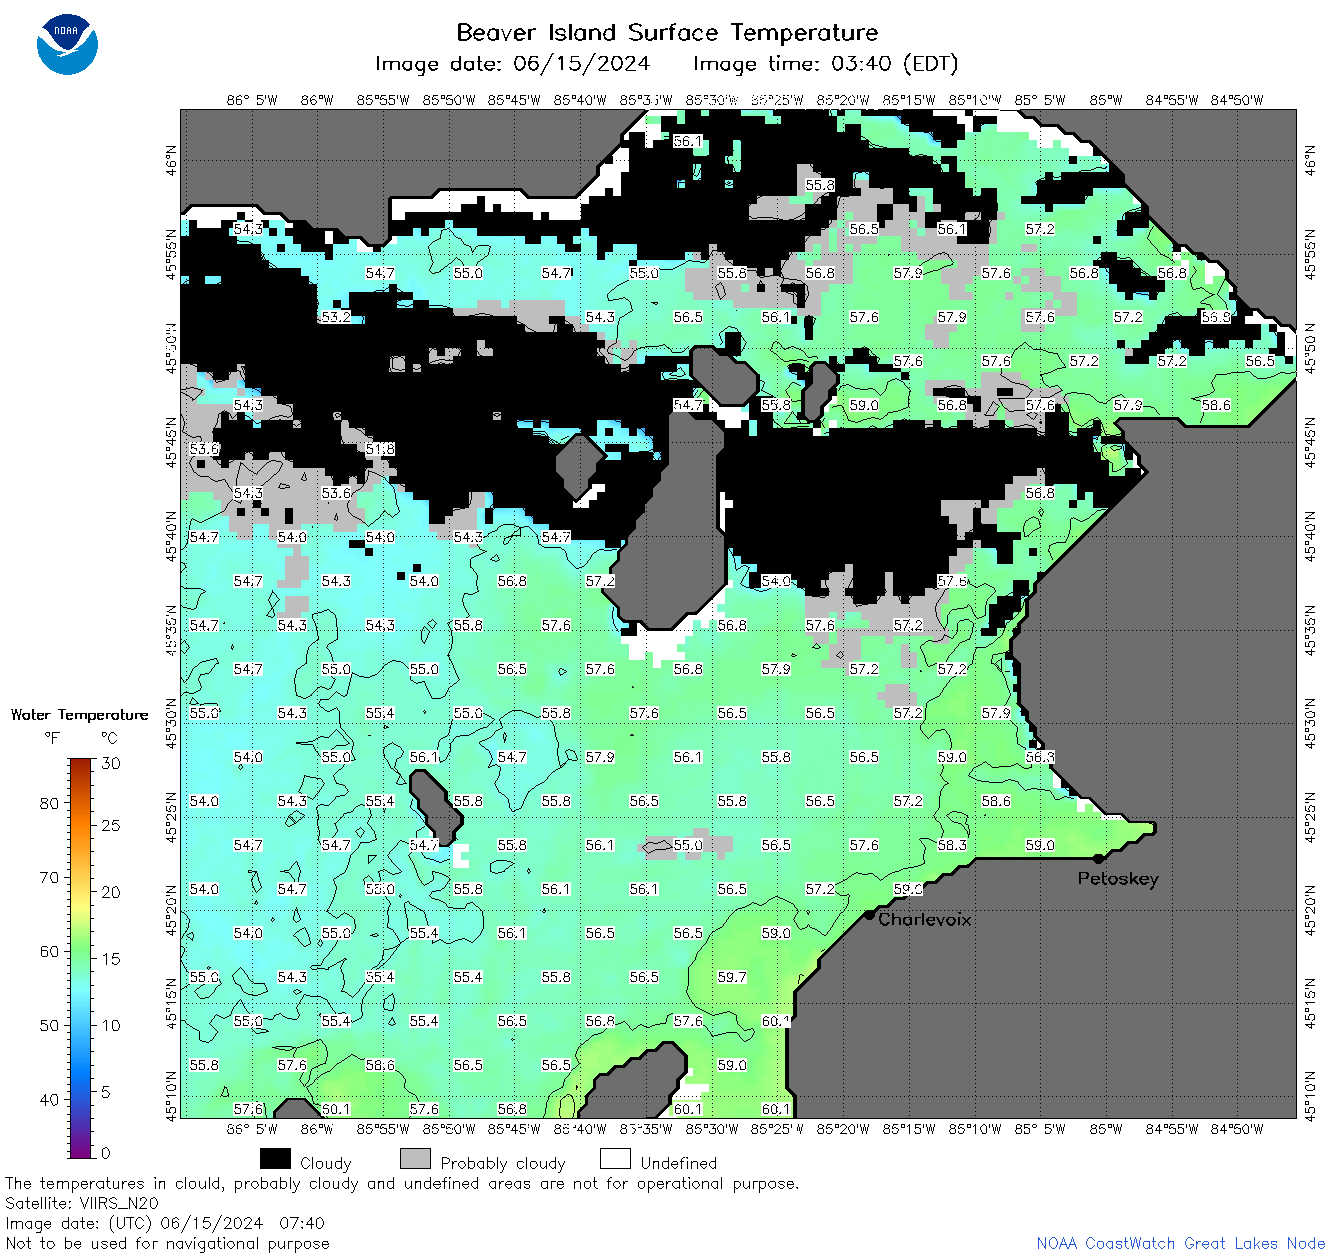Screen dimensions: 1336x1259
Task: Click the 59.7 temperature reading
Action: [732, 977]
